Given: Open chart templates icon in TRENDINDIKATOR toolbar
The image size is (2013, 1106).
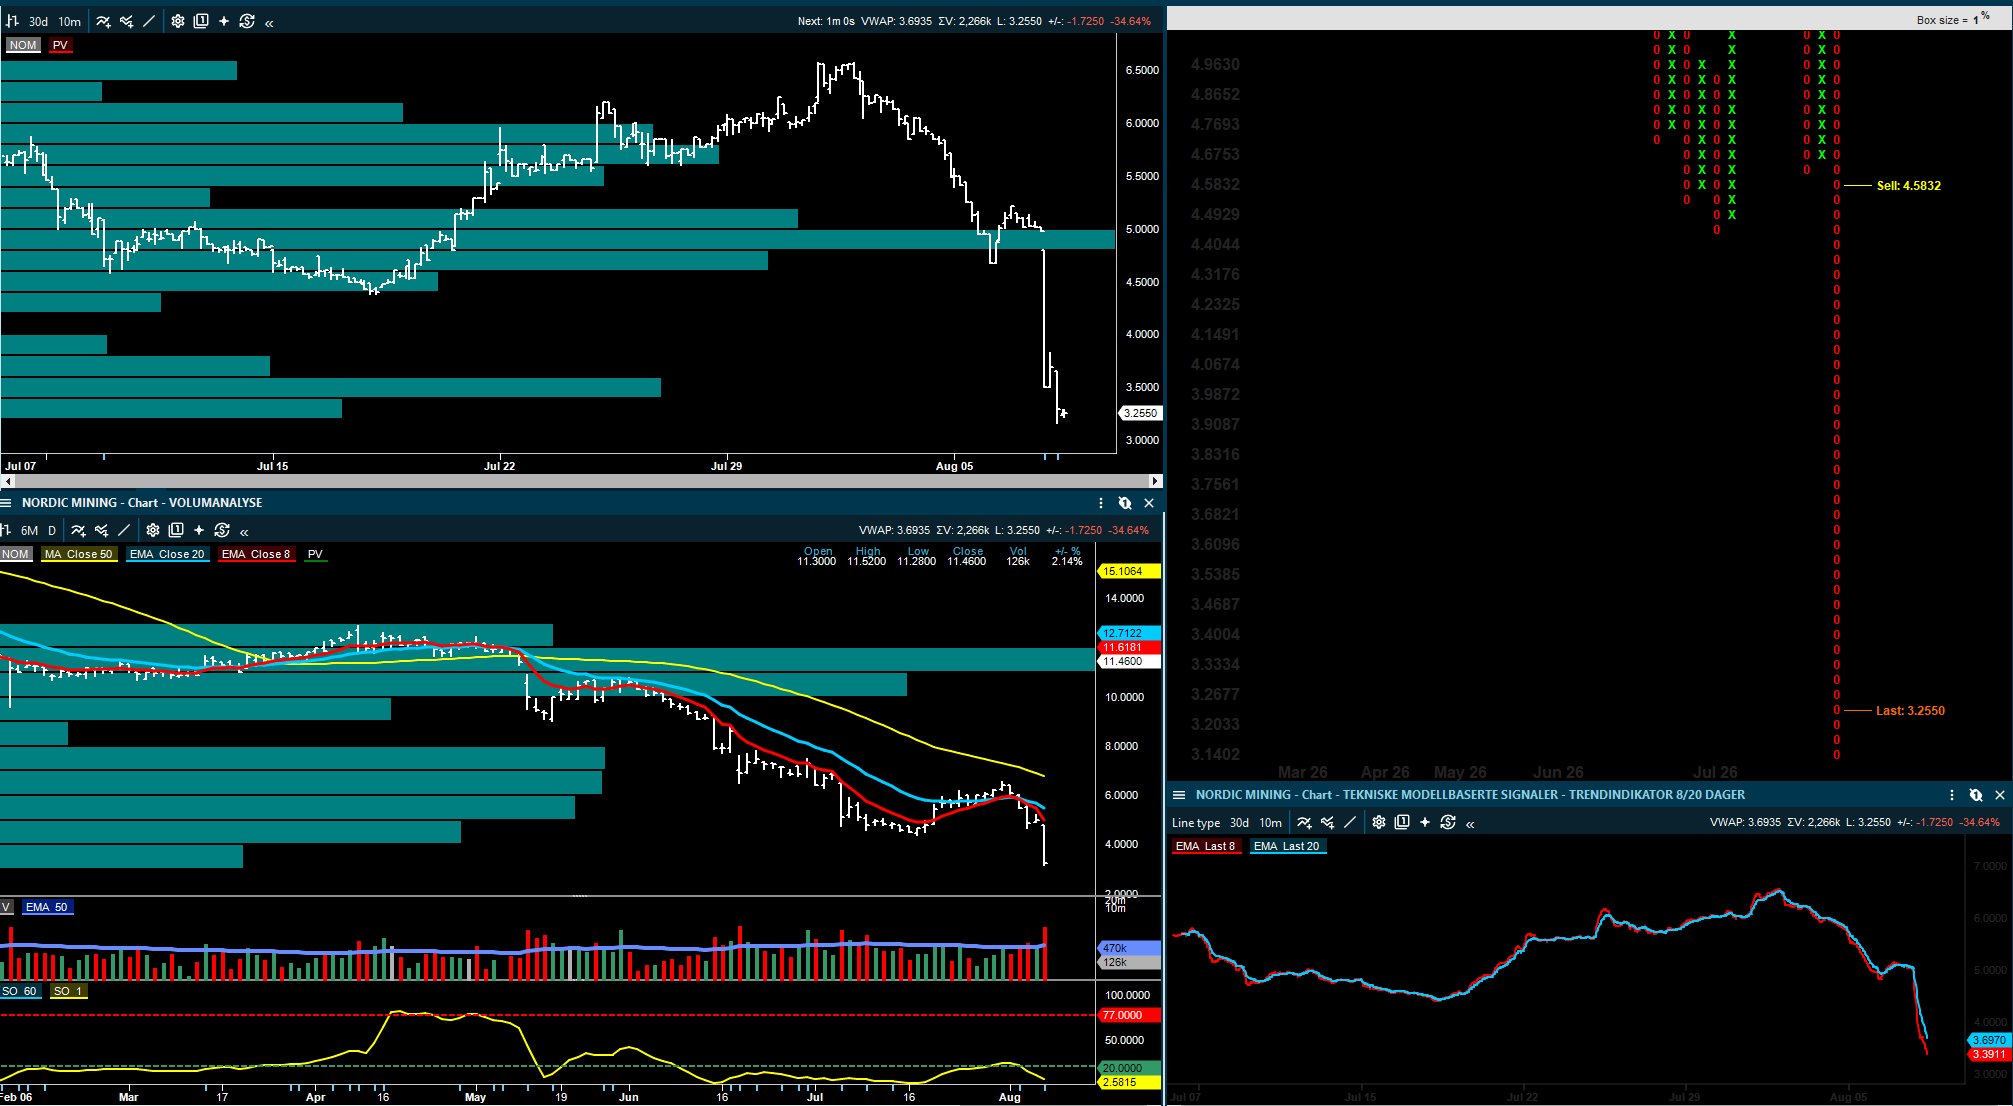Looking at the screenshot, I should click(x=1402, y=822).
